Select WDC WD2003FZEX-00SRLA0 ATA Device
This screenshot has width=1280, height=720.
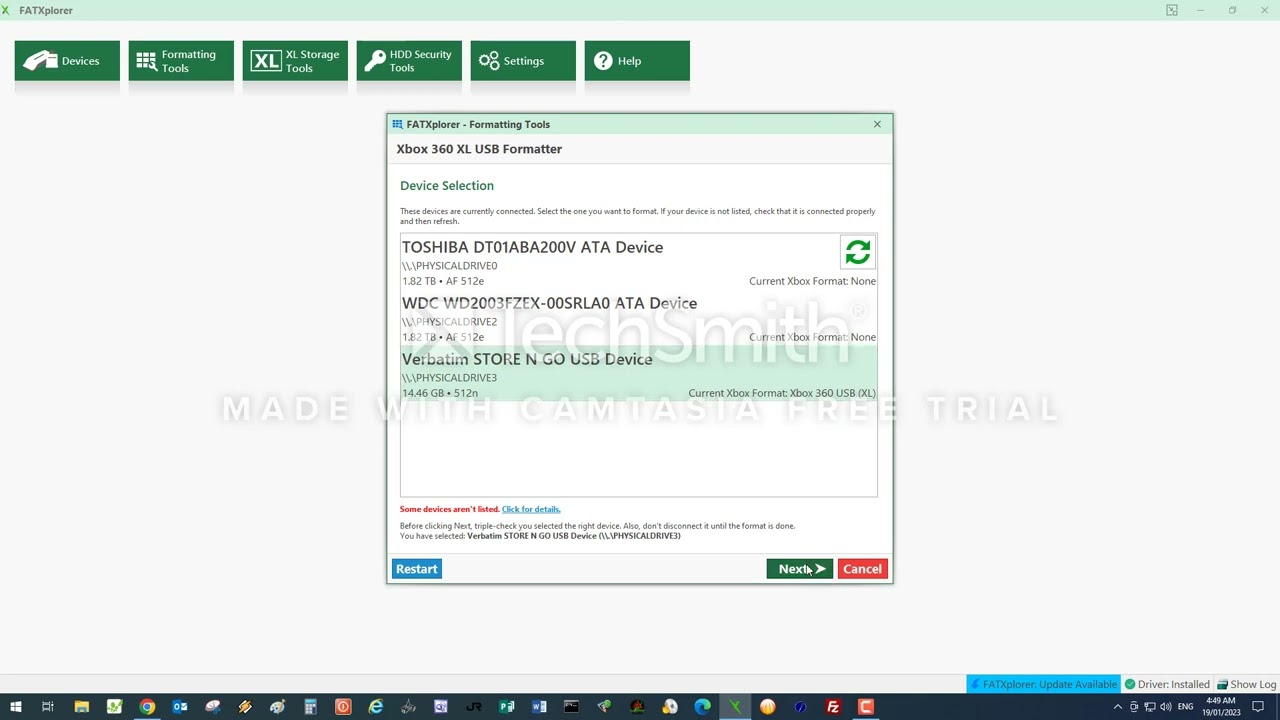tap(638, 319)
